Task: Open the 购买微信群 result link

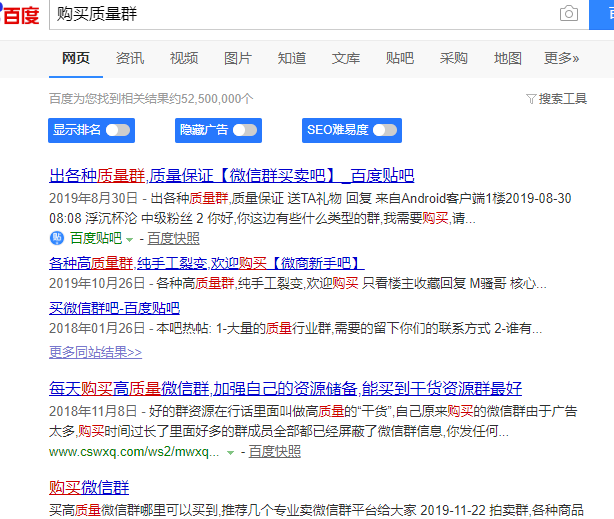Action: 89,487
